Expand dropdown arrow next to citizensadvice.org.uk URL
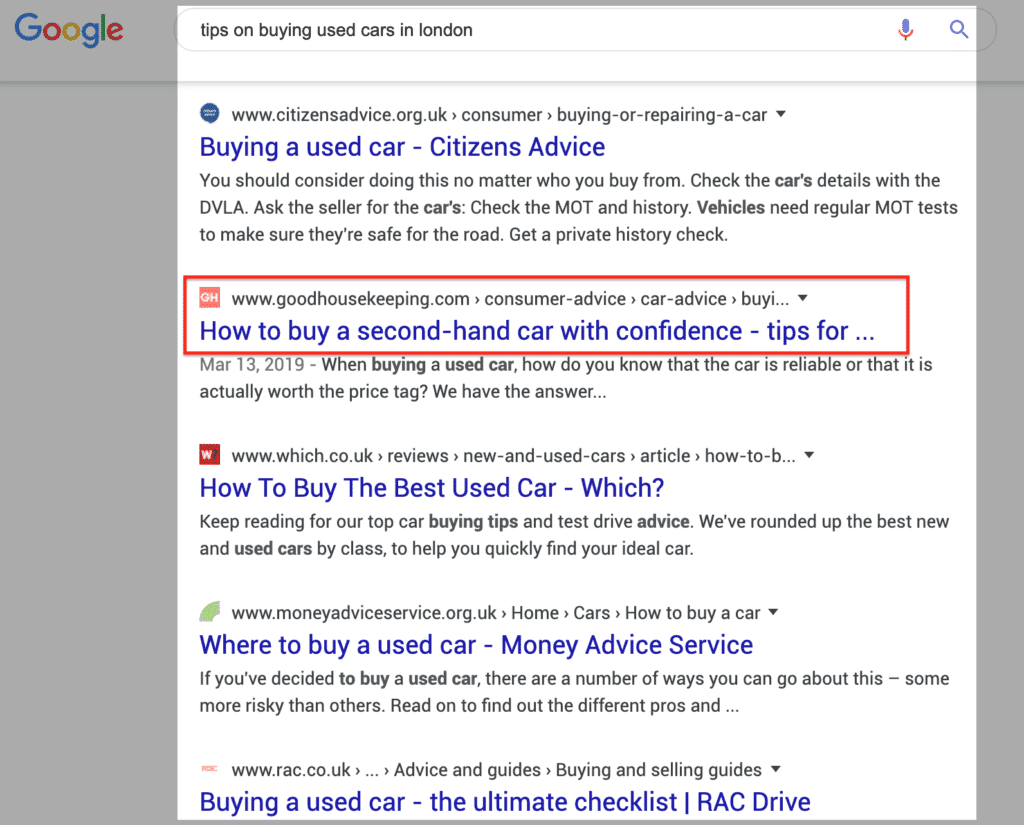Screen dimensions: 1024x825 point(780,114)
